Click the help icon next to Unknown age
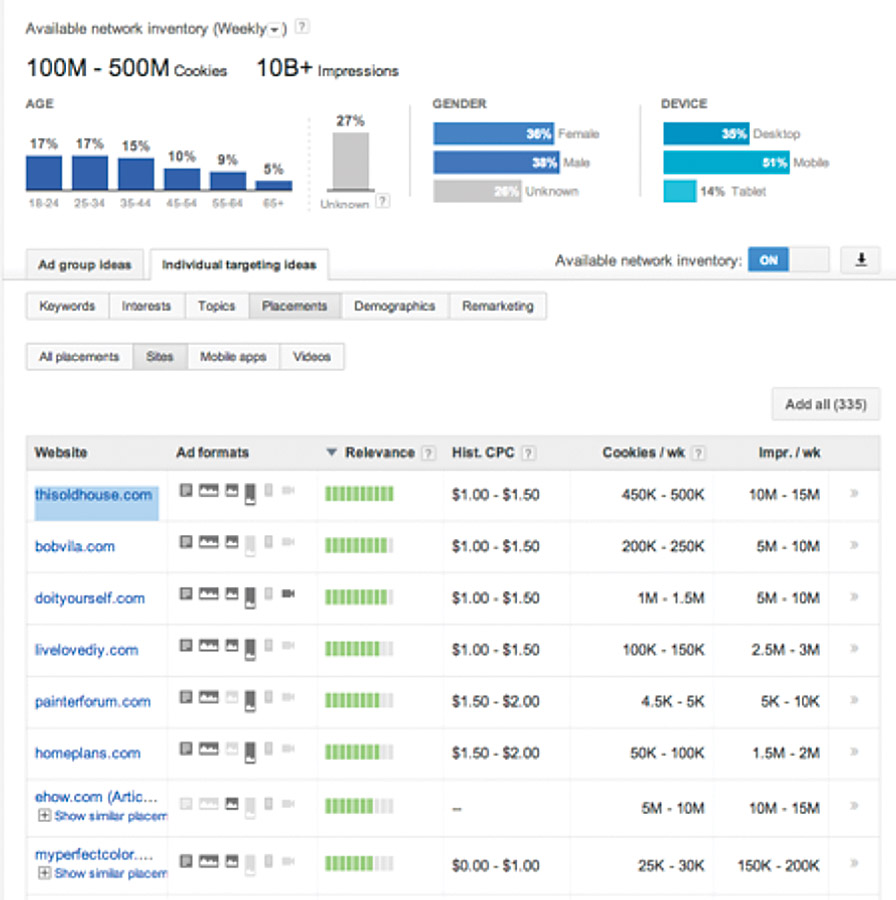 click(383, 201)
